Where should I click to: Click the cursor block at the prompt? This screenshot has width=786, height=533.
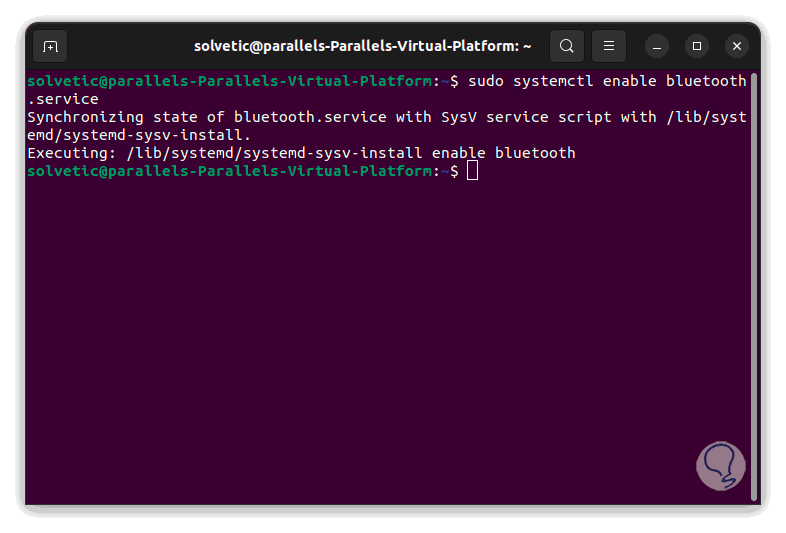[473, 171]
